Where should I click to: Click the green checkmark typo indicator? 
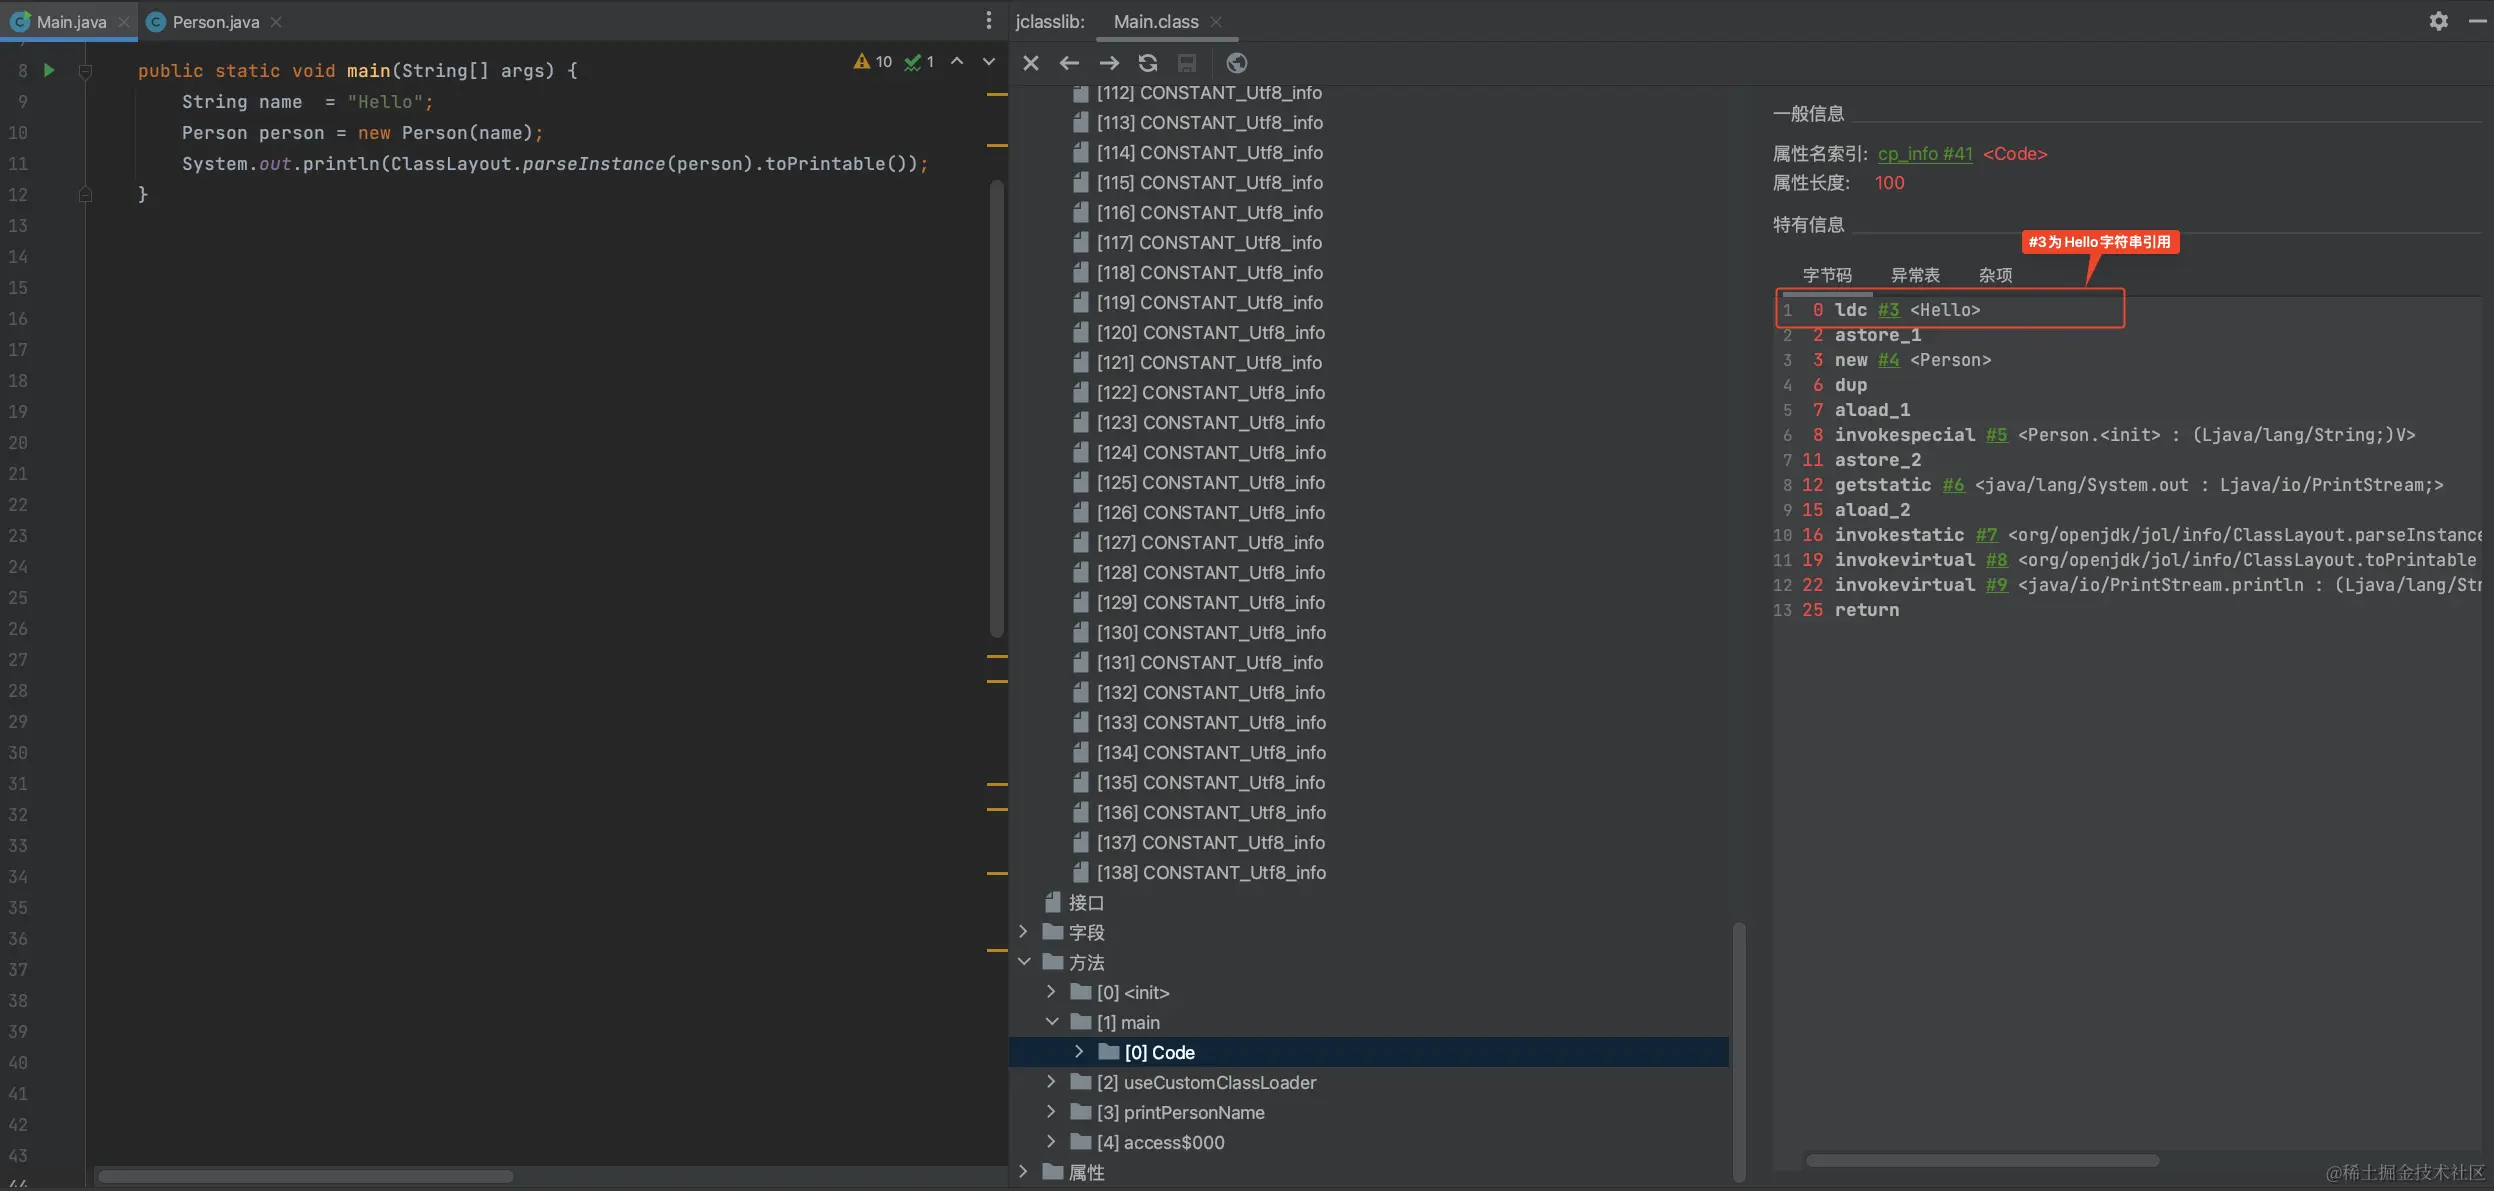[919, 61]
